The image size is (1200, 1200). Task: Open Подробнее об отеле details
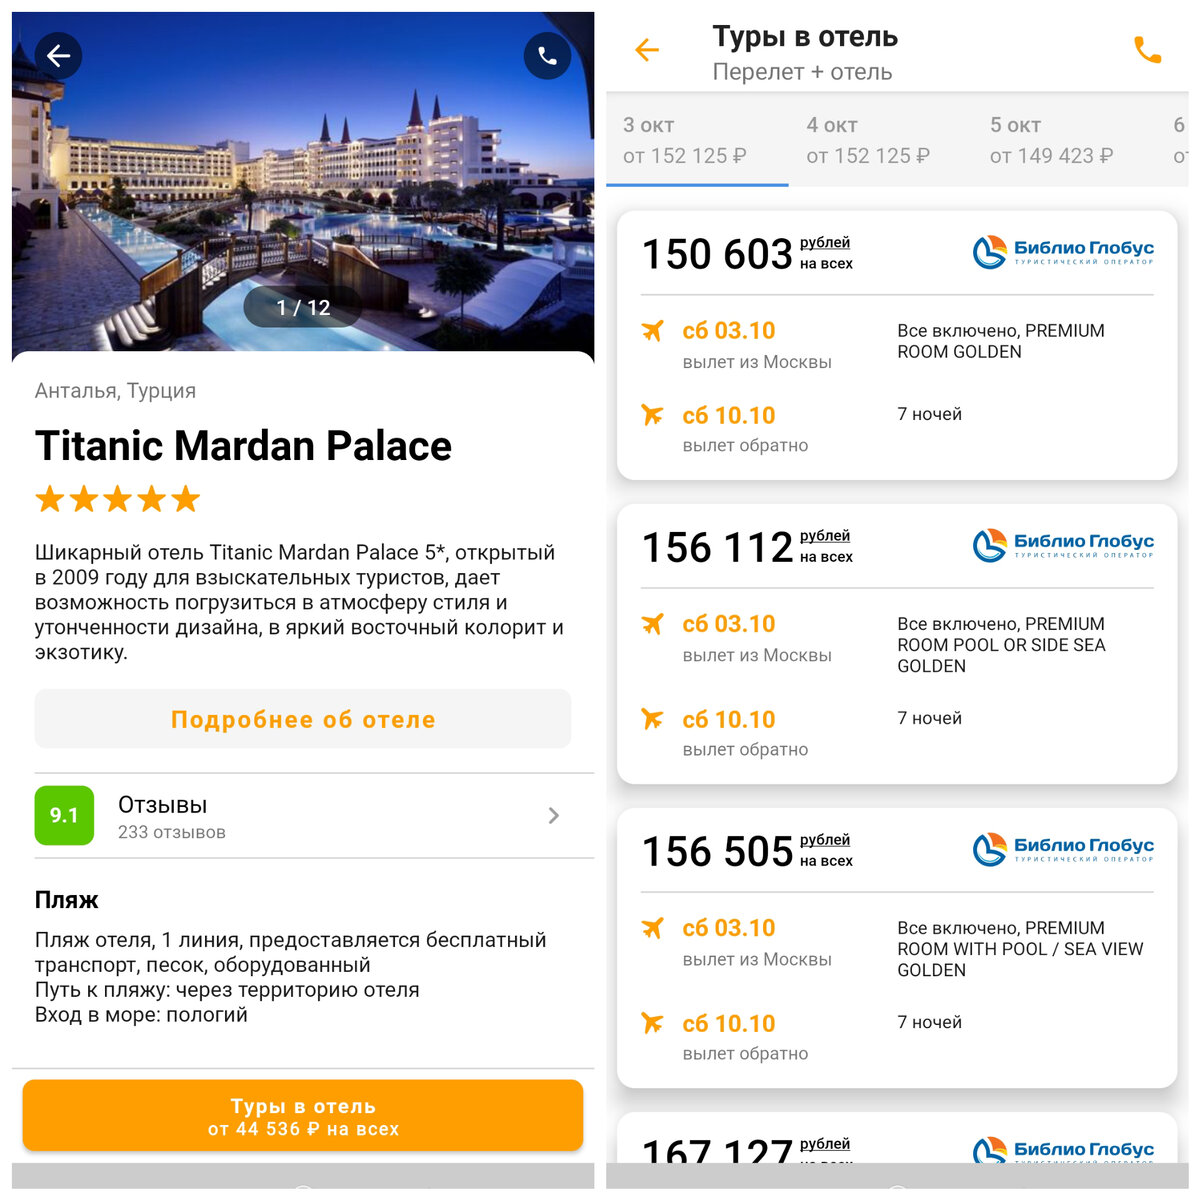pyautogui.click(x=303, y=719)
